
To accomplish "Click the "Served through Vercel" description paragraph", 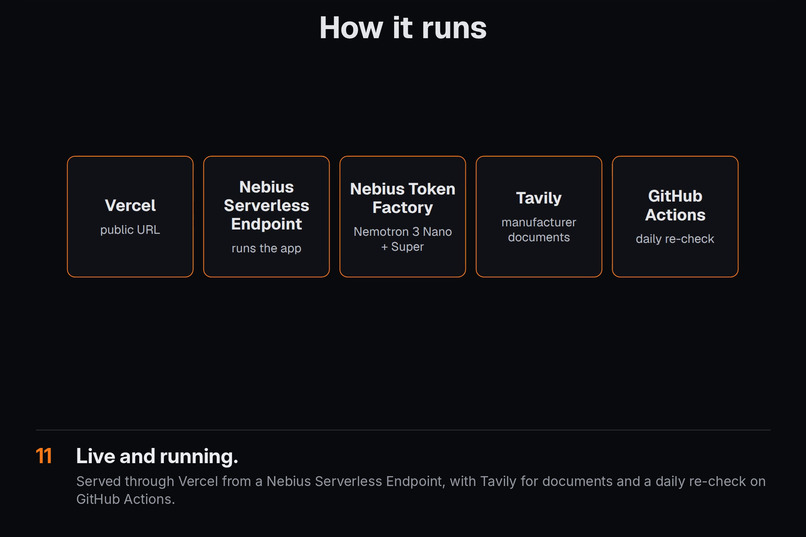I will tap(420, 490).
